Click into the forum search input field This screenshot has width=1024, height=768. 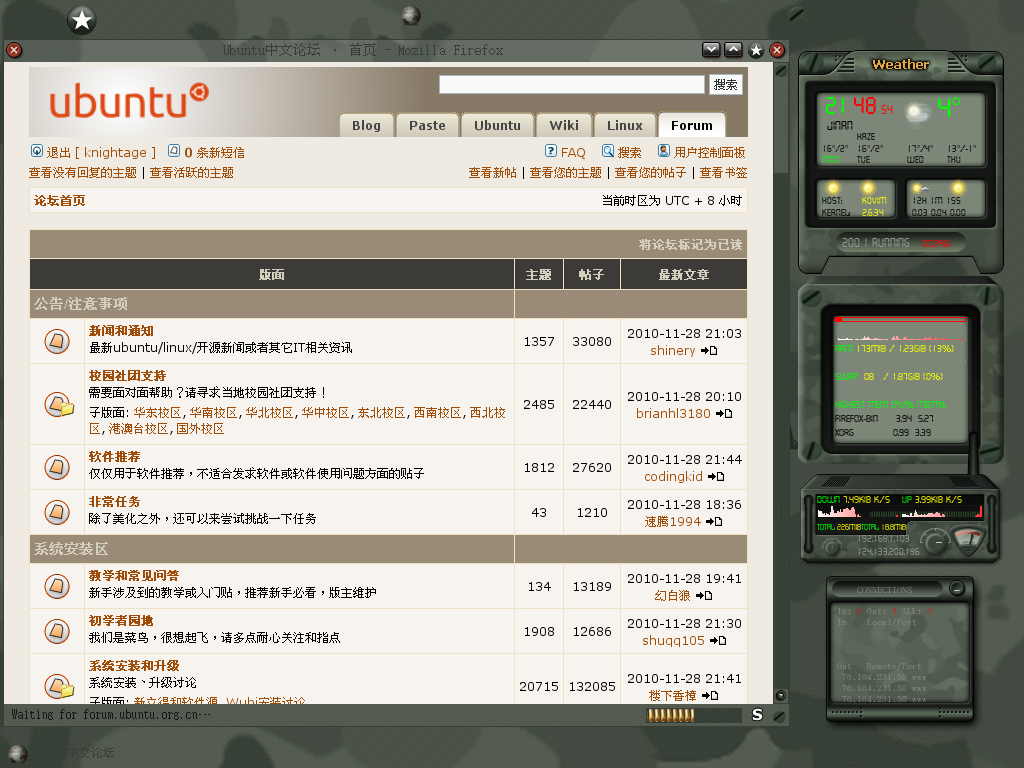pyautogui.click(x=571, y=85)
